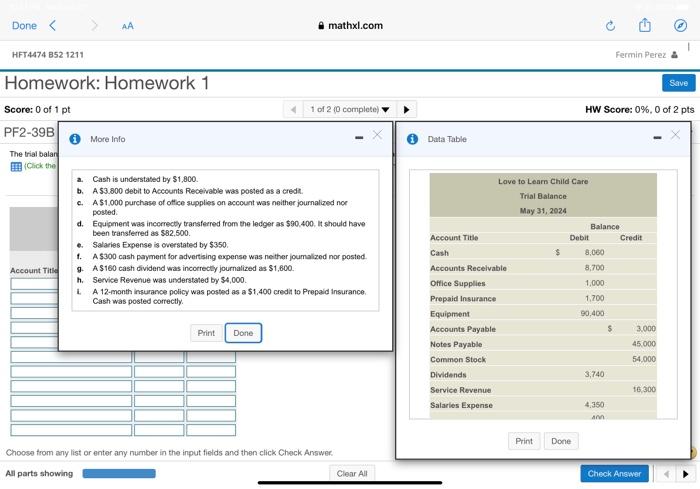The width and height of the screenshot is (700, 489).
Task: Click the More Info dialog info icon
Action: pyautogui.click(x=75, y=139)
